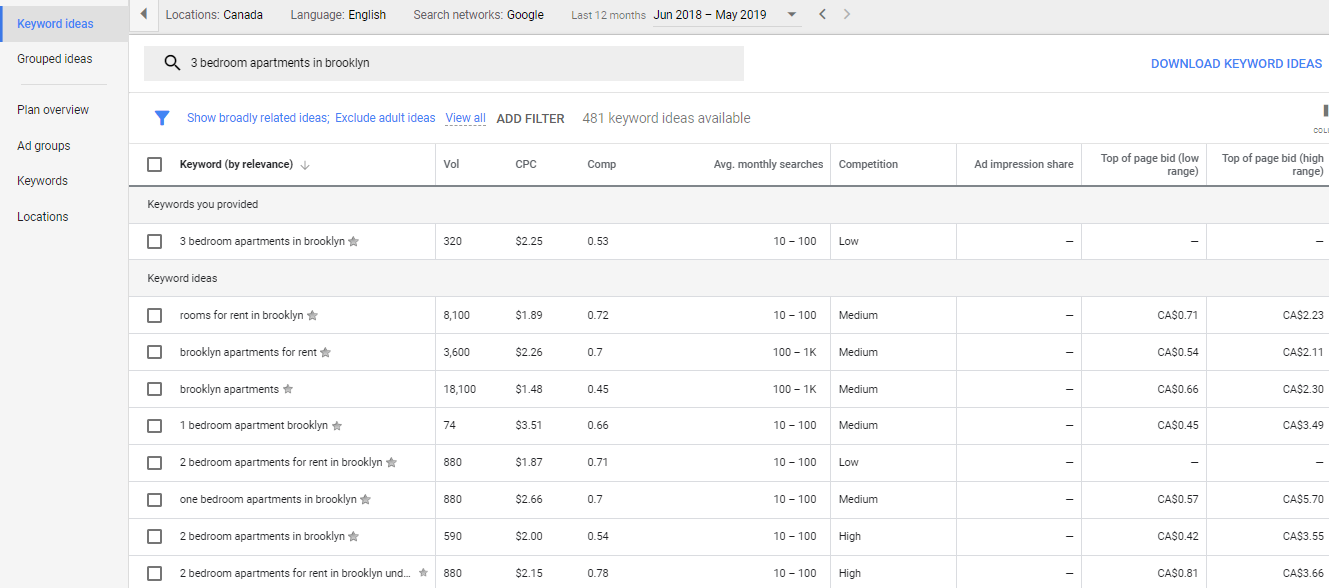Image resolution: width=1329 pixels, height=588 pixels.
Task: Open the Keyword ideas tab
Action: click(55, 23)
